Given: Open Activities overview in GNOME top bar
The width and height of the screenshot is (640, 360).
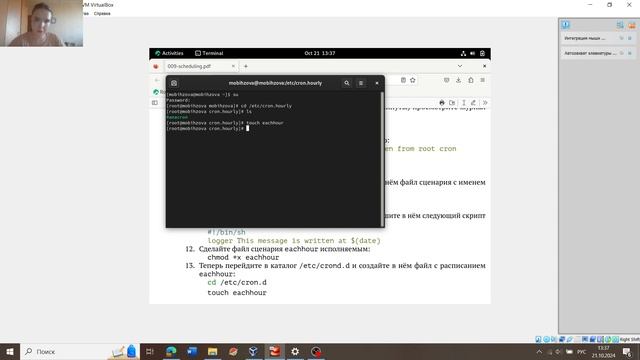Looking at the screenshot, I should coord(169,53).
